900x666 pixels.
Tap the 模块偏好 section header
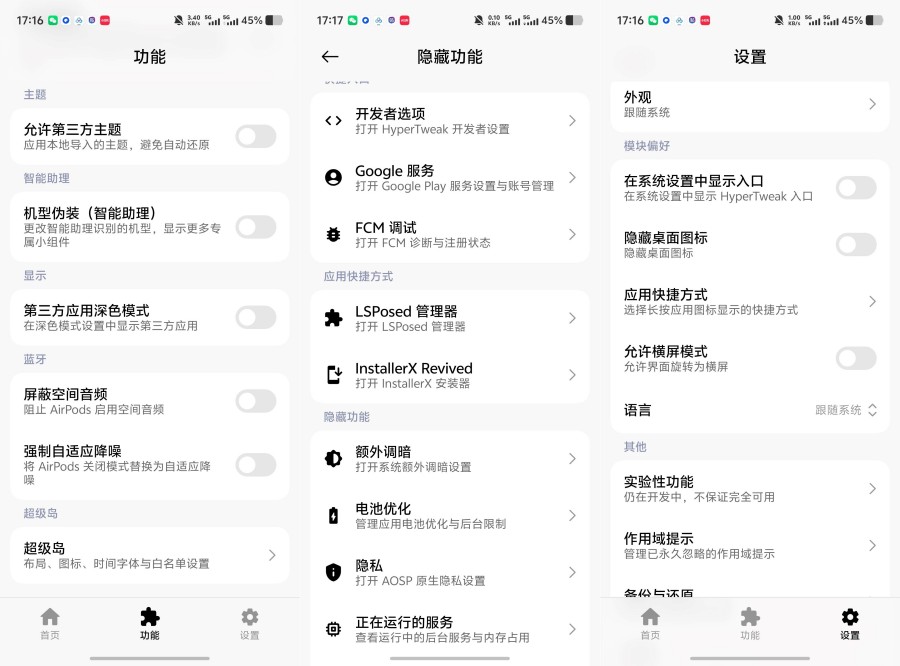[x=647, y=146]
